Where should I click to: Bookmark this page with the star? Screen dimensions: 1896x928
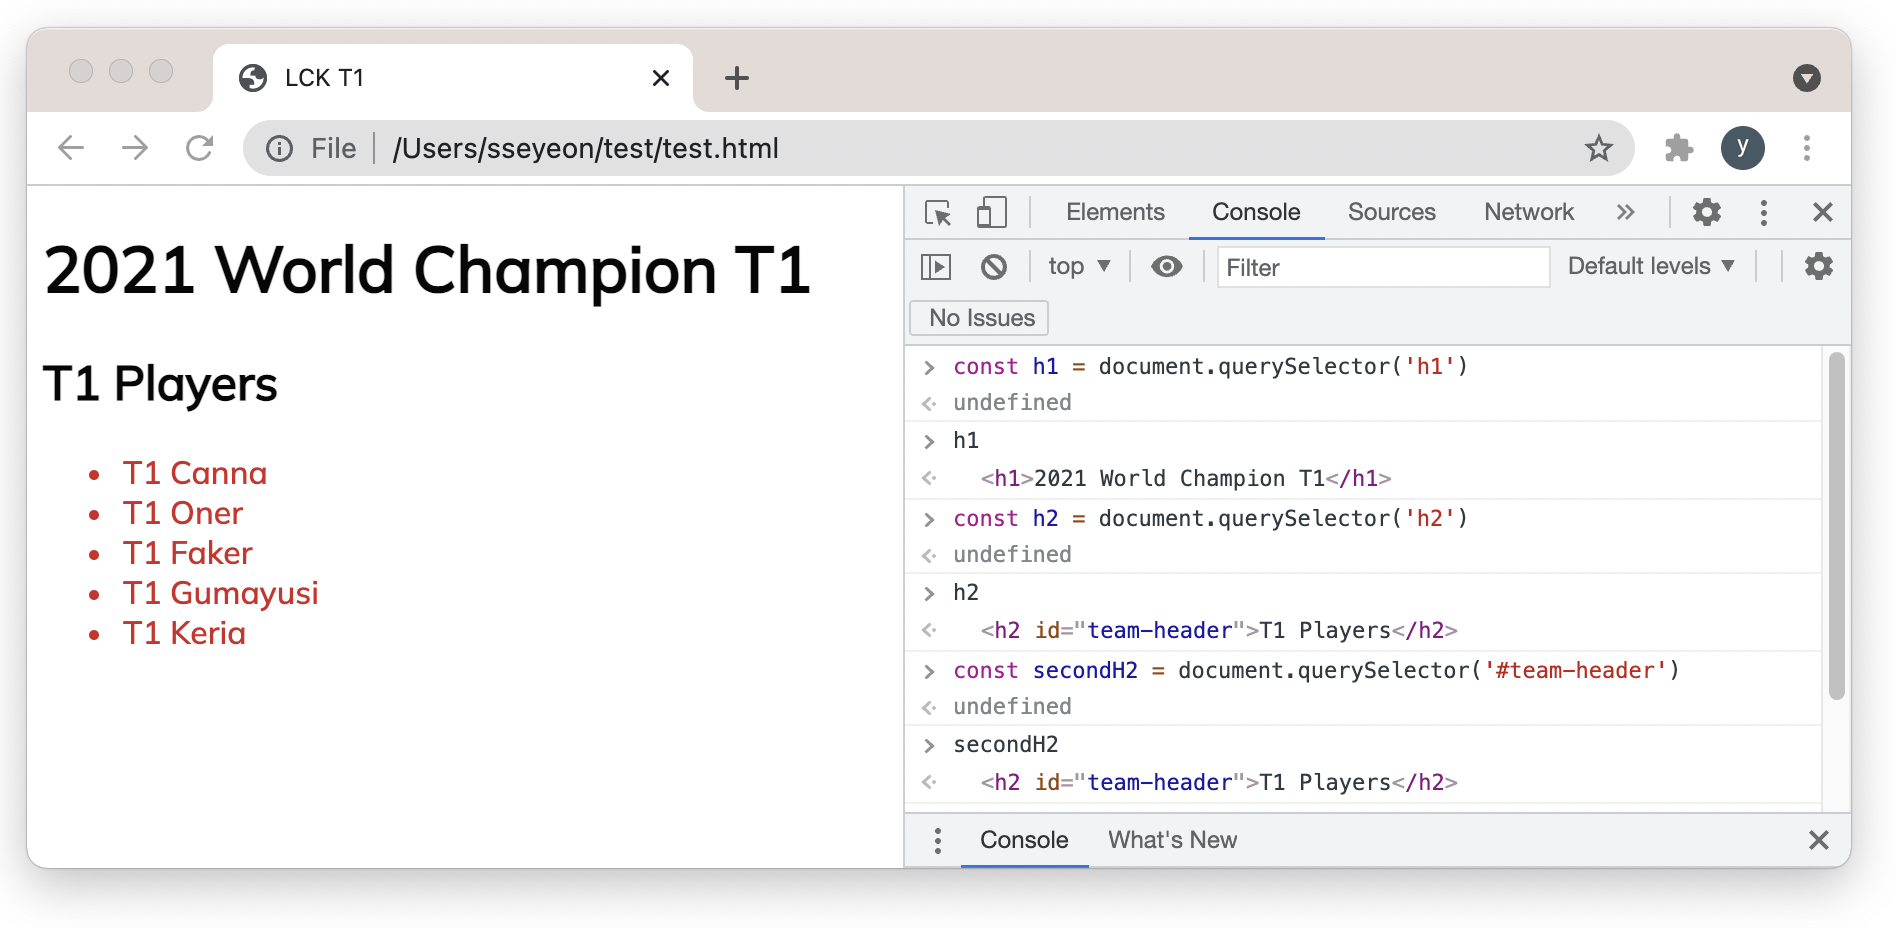1599,148
